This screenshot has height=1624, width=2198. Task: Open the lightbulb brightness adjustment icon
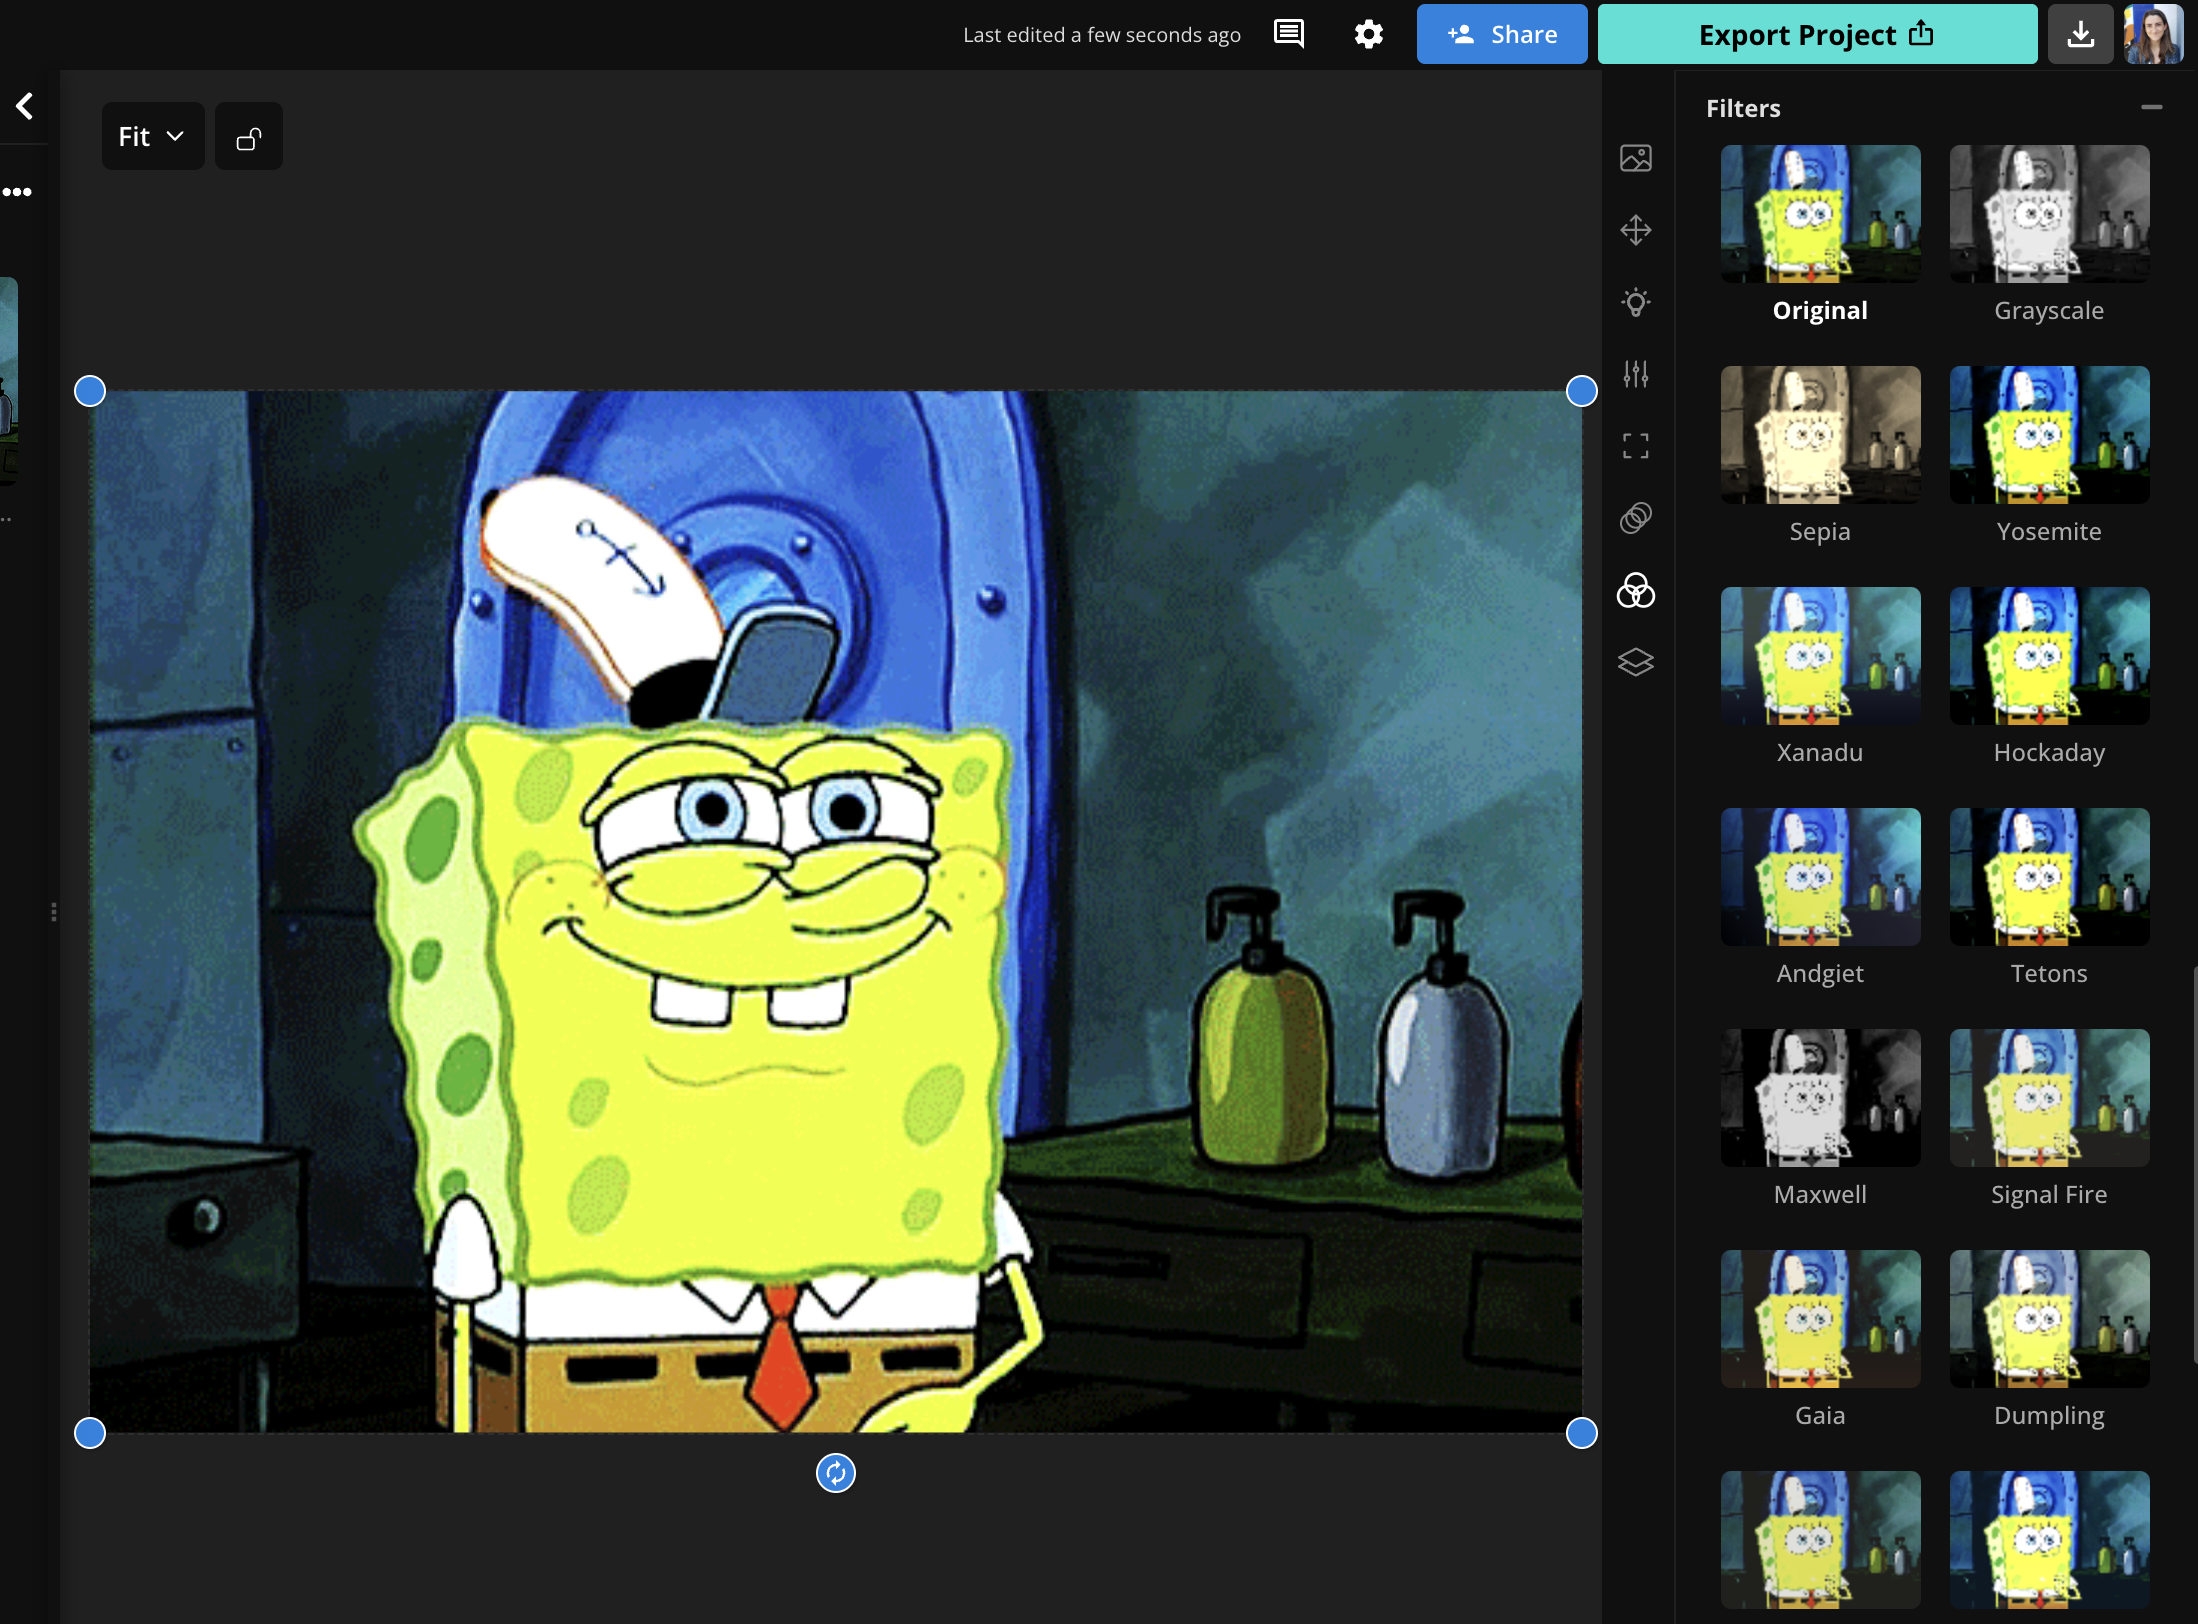point(1635,302)
